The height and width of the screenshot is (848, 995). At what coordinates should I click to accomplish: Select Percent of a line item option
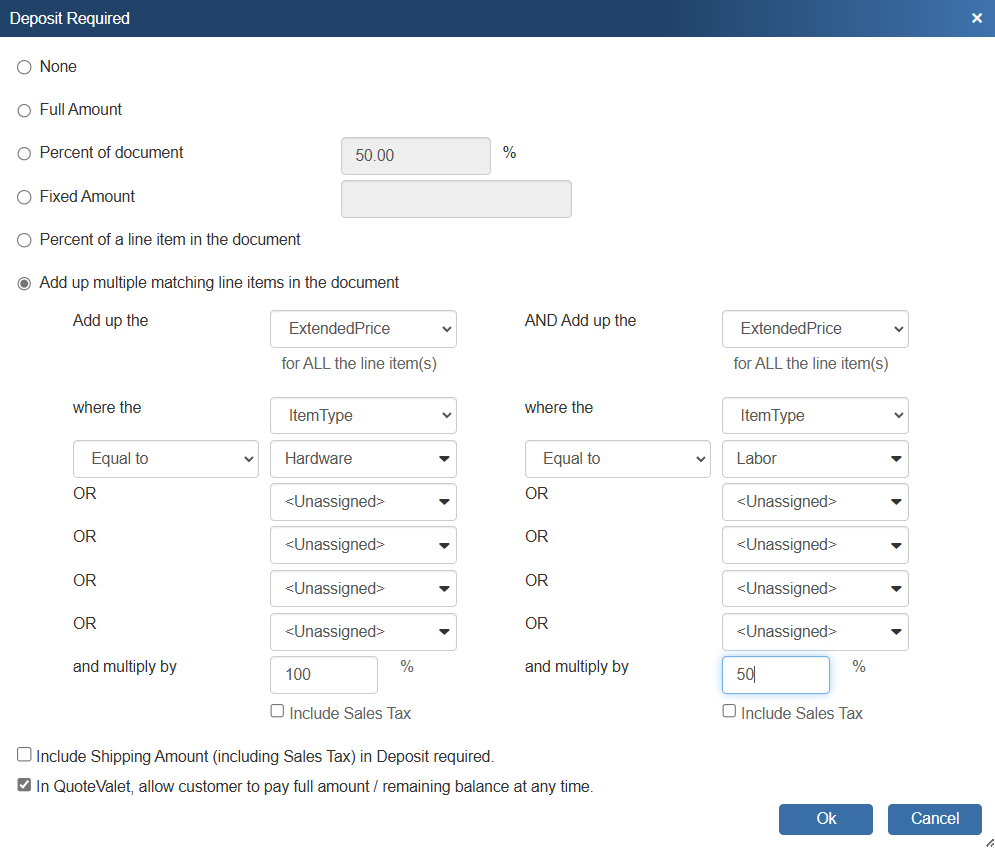point(25,240)
